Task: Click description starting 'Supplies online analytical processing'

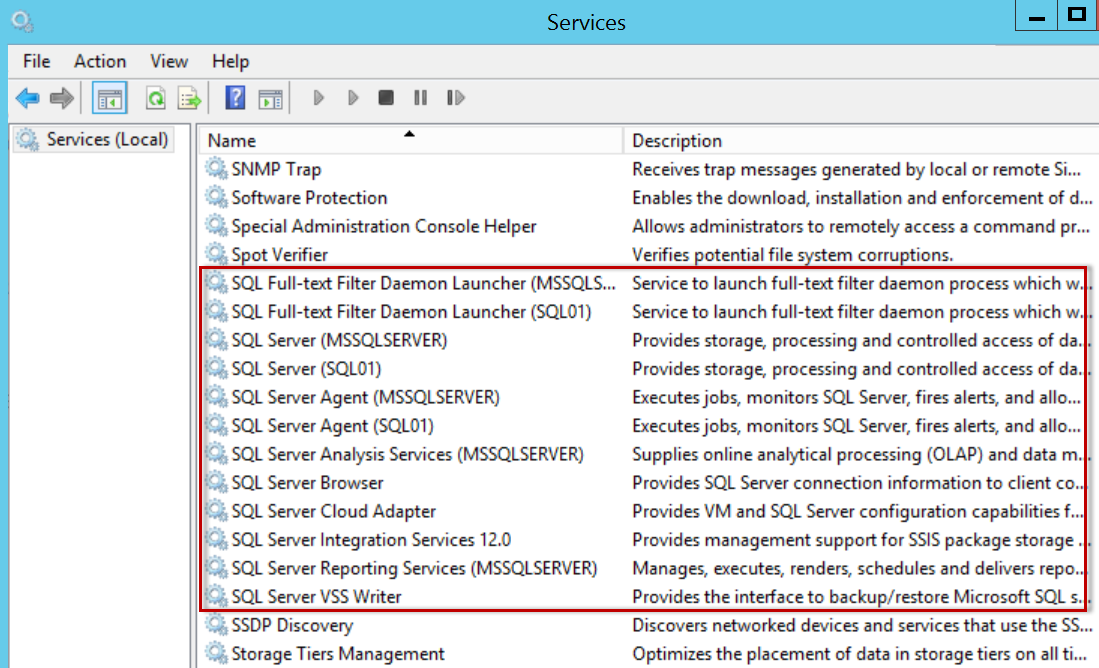Action: (x=859, y=454)
